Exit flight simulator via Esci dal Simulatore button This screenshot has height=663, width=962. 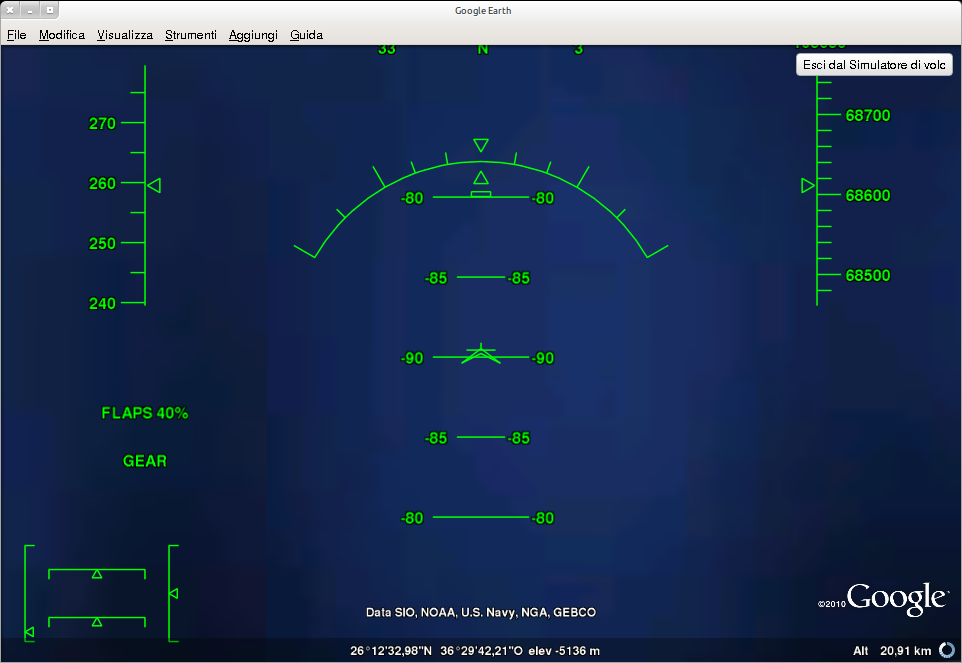click(x=875, y=65)
